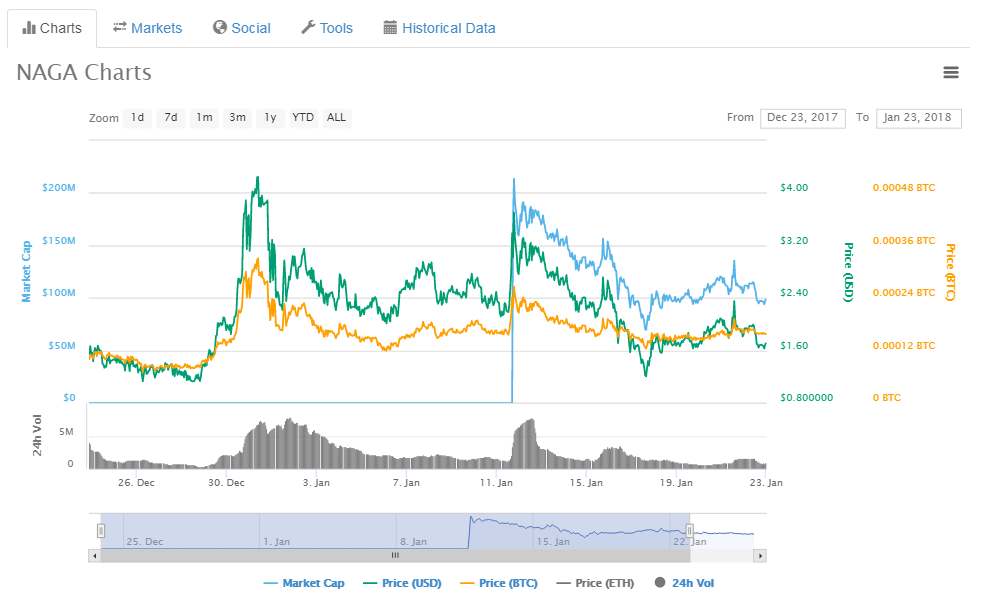
Task: Click the $100M market cap axis label
Action: click(x=59, y=293)
